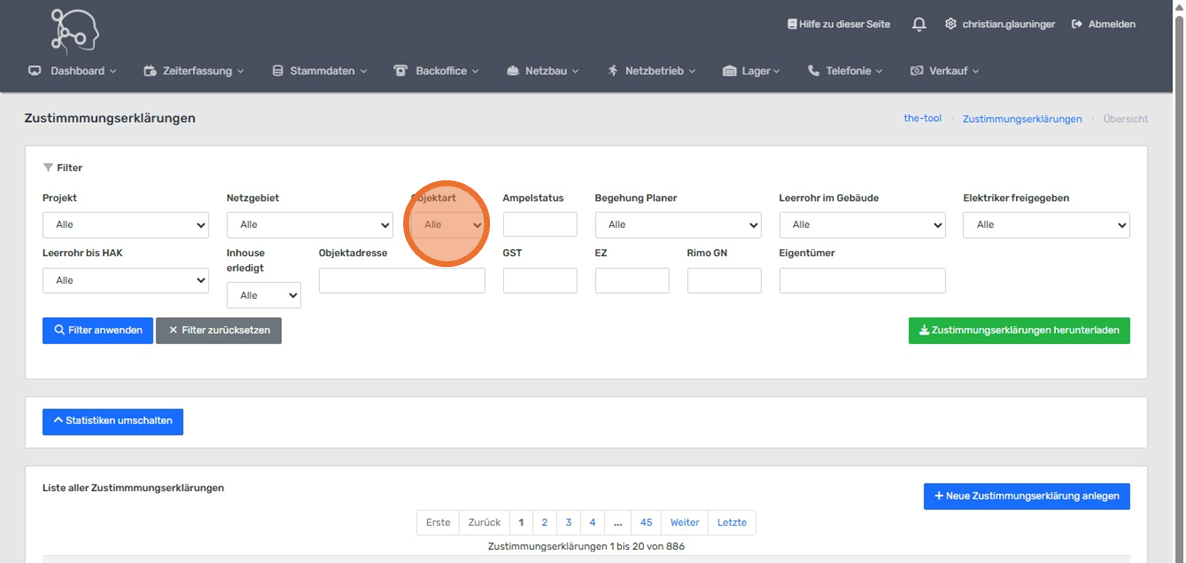The image size is (1186, 563).
Task: Open the Inhouse erledigt dropdown
Action: pos(263,296)
